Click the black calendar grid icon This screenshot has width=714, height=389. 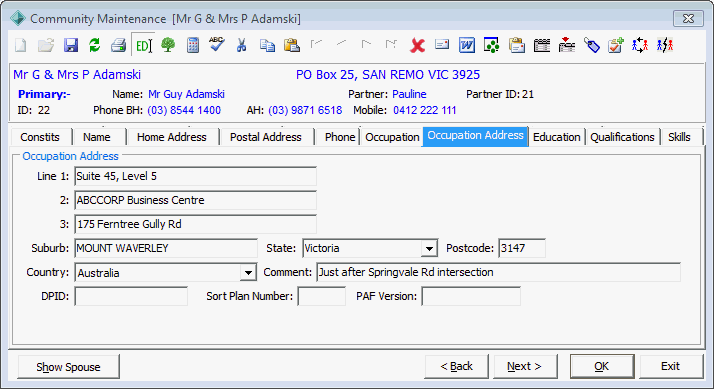(542, 45)
